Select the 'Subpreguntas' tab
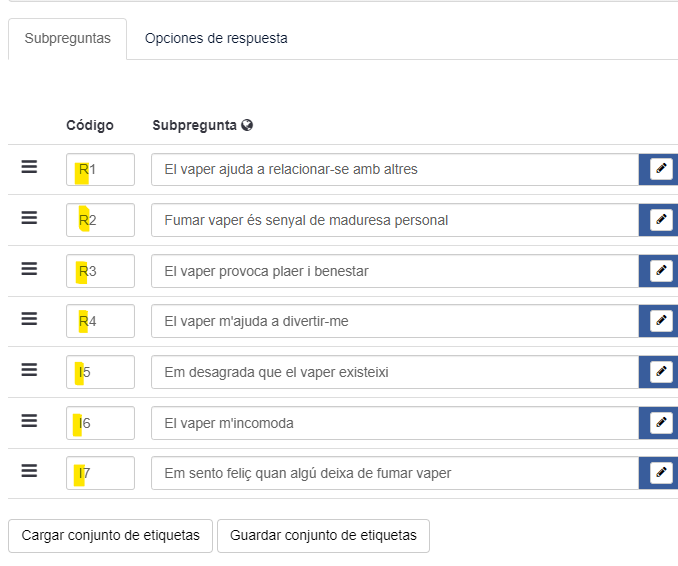678x566 pixels. (68, 39)
